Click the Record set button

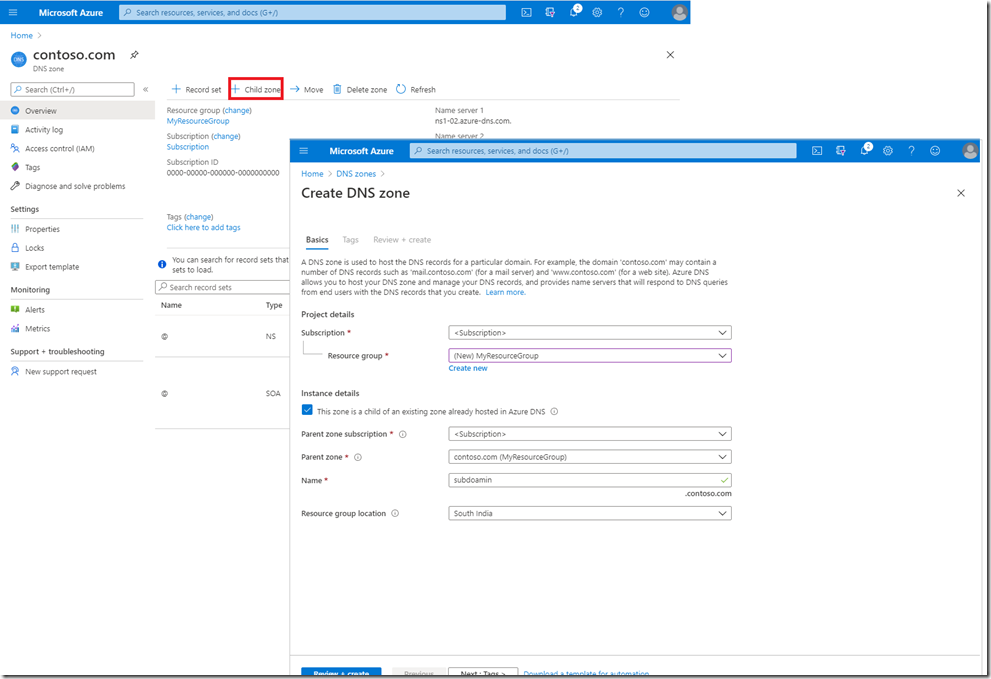coord(197,90)
